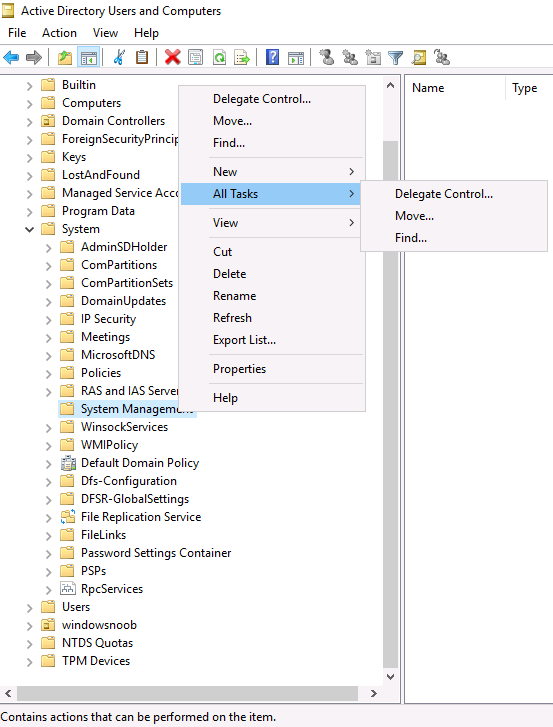Select Export List in the context menu
The image size is (553, 727).
pyautogui.click(x=272, y=340)
